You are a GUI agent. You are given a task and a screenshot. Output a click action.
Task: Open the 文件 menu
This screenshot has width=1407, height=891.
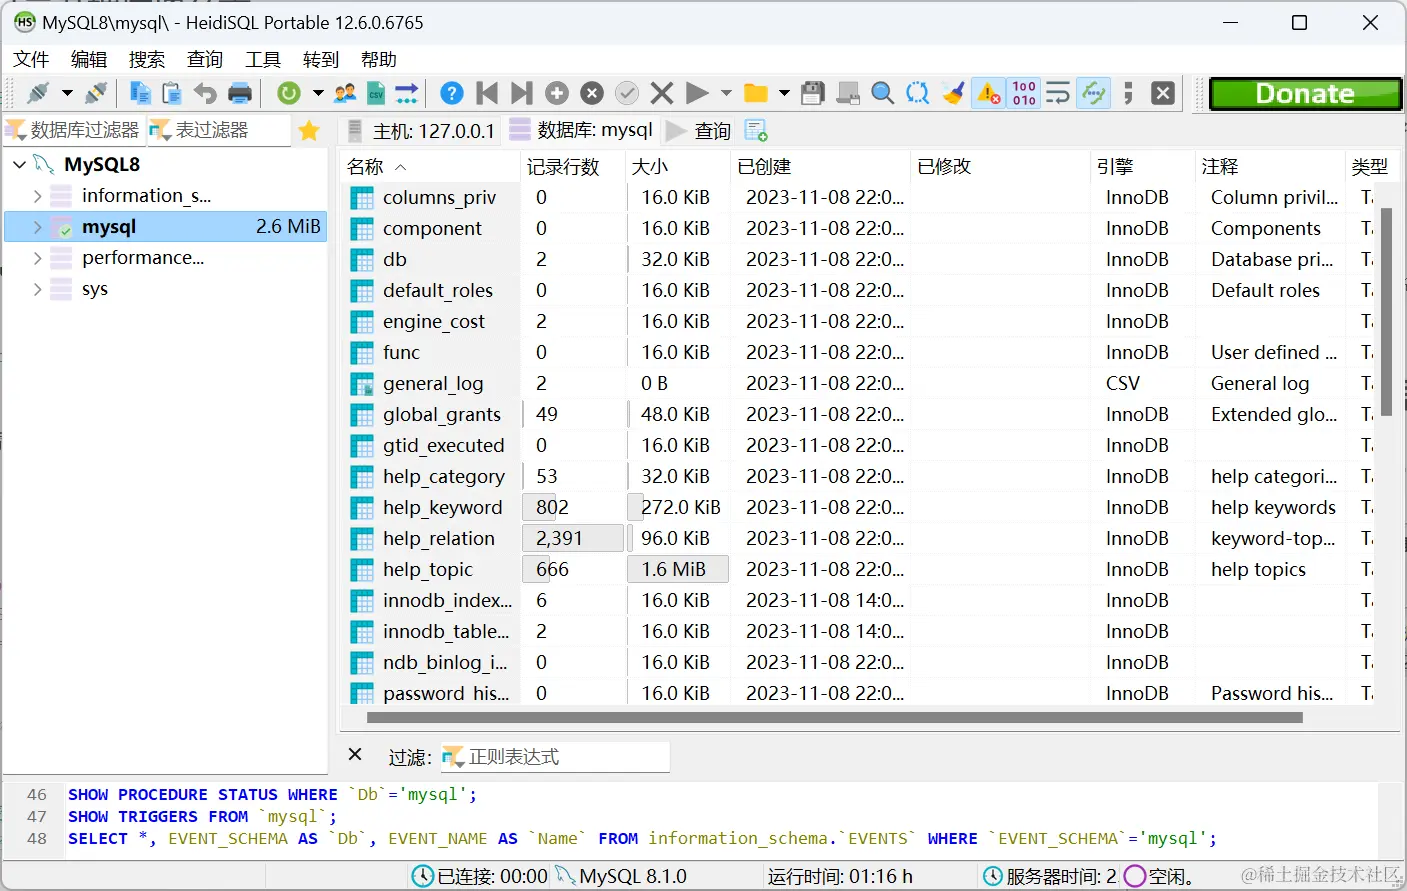31,60
